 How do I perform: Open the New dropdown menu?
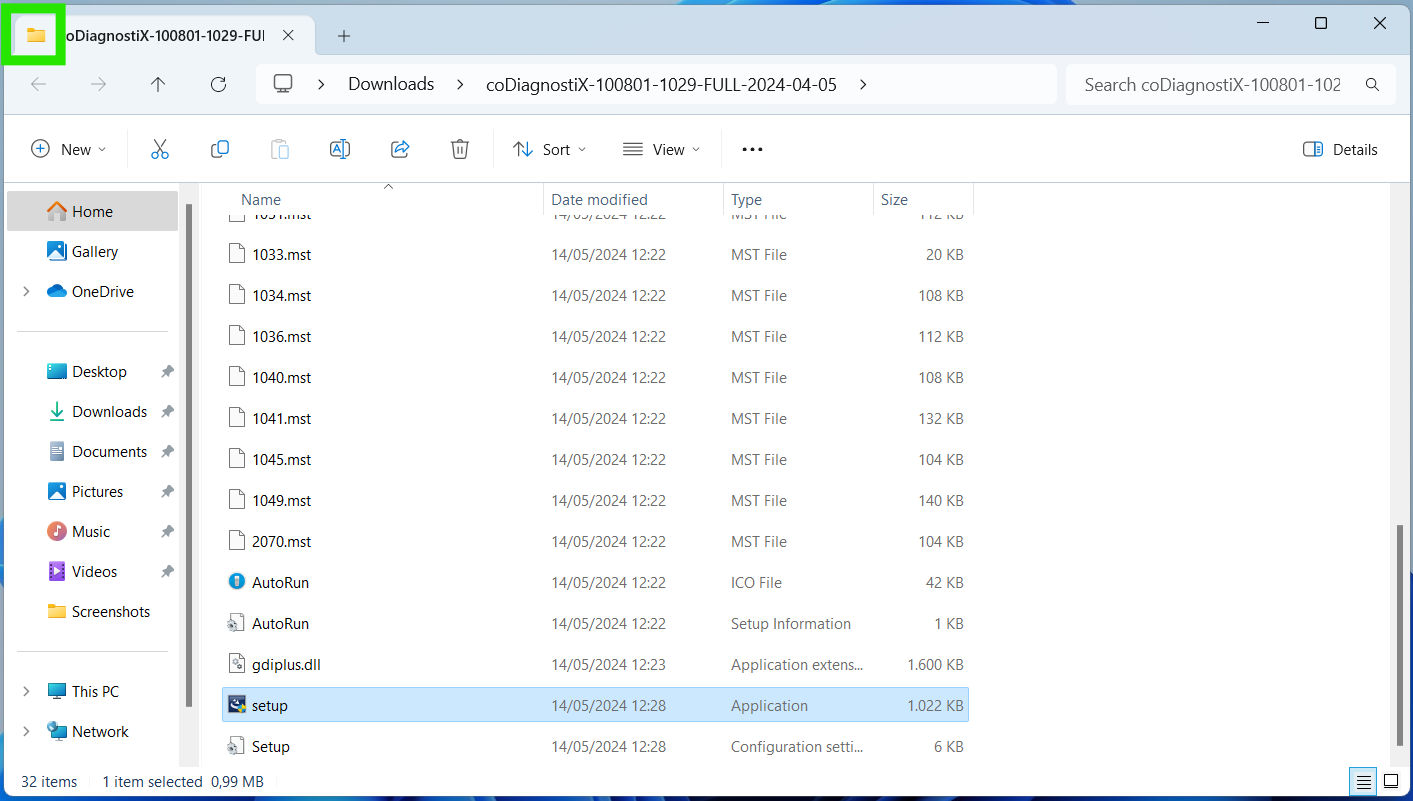coord(68,149)
